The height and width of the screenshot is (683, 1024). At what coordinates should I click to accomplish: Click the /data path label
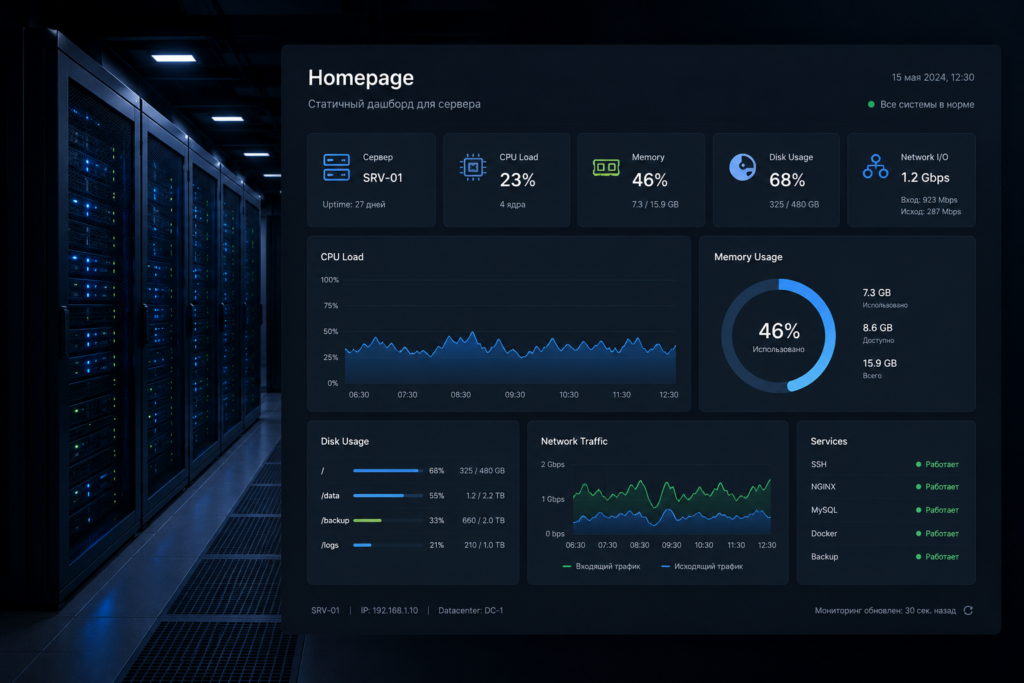330,496
